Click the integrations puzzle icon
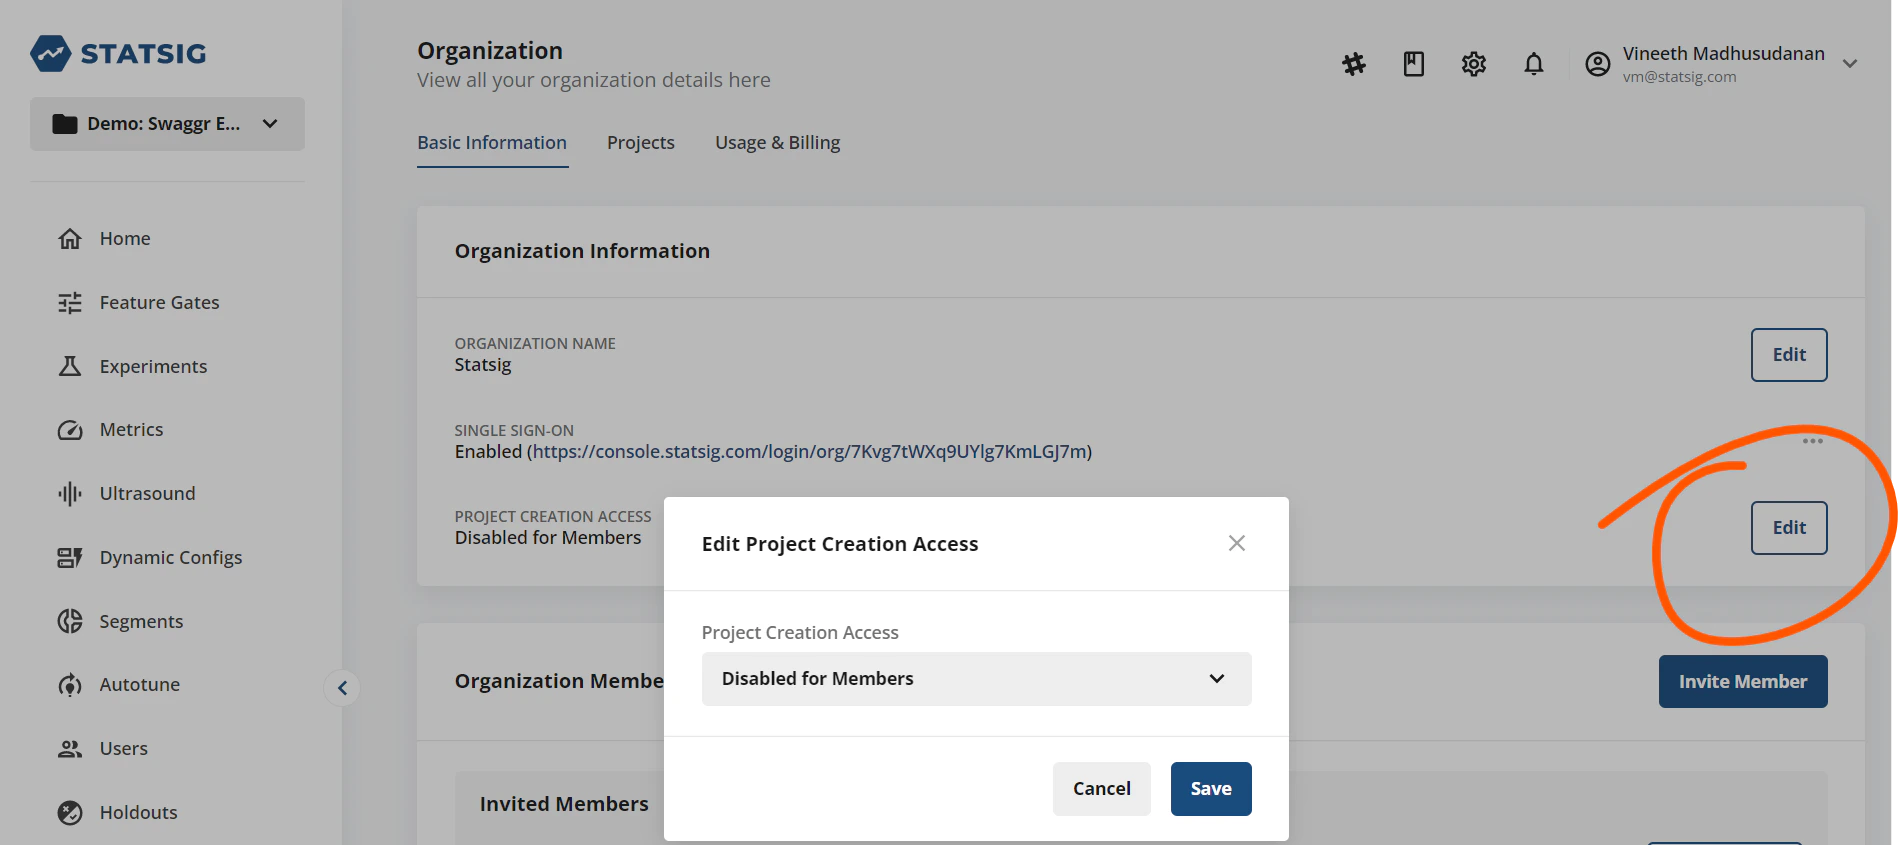This screenshot has height=845, width=1904. tap(1354, 65)
